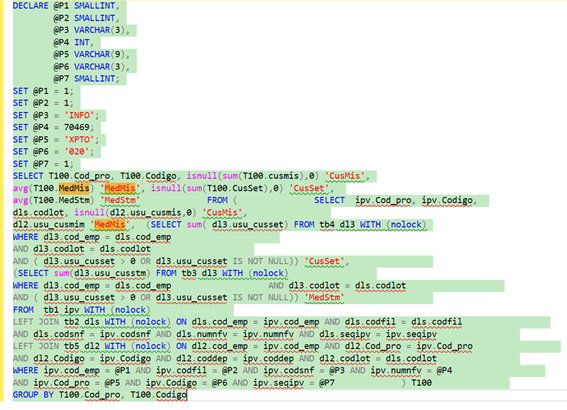This screenshot has width=567, height=410.
Task: Click tb1 in FROM tb1 ipv line
Action: [51, 310]
